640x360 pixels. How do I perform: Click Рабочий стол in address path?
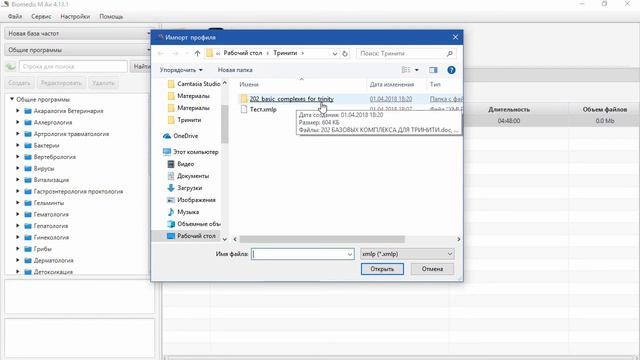243,53
